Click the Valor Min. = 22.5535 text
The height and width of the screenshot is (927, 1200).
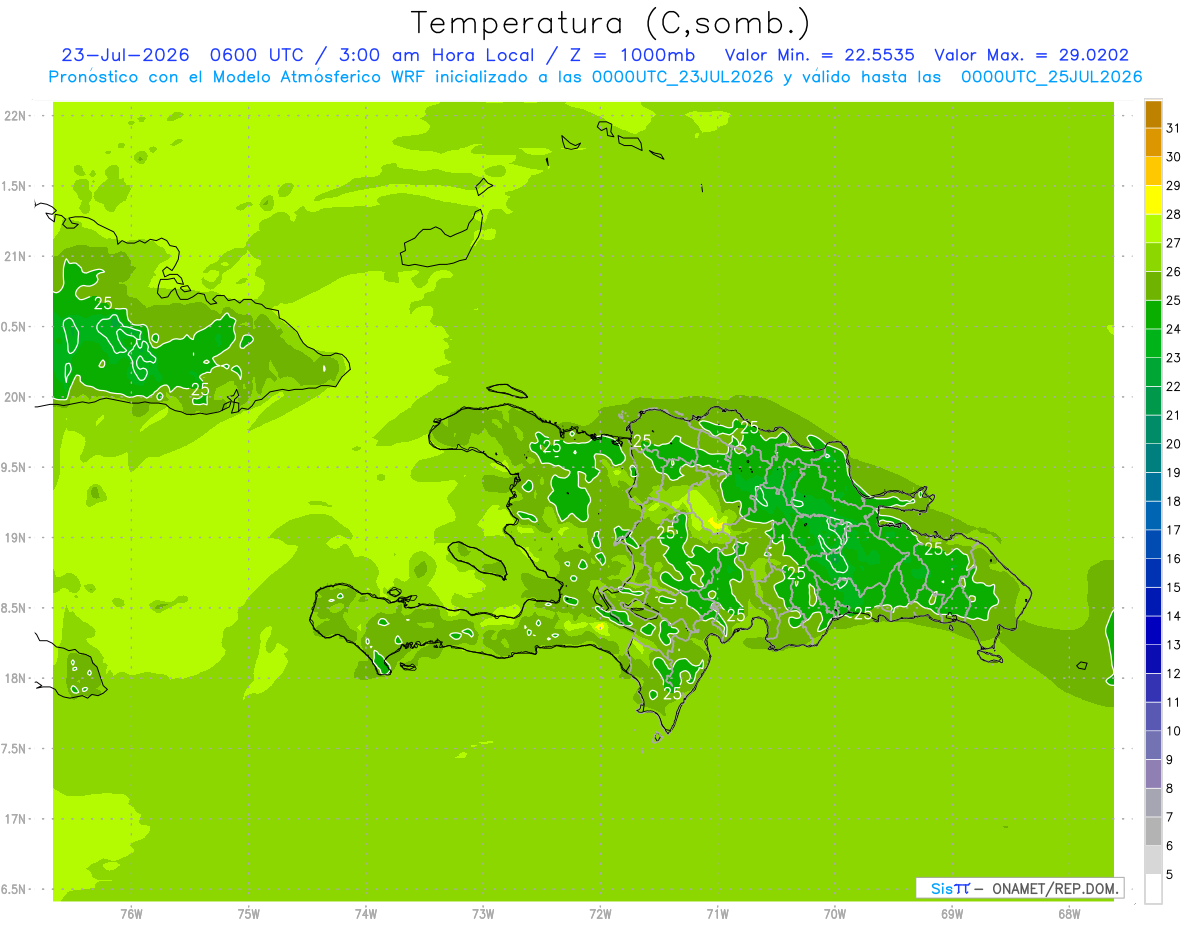819,56
